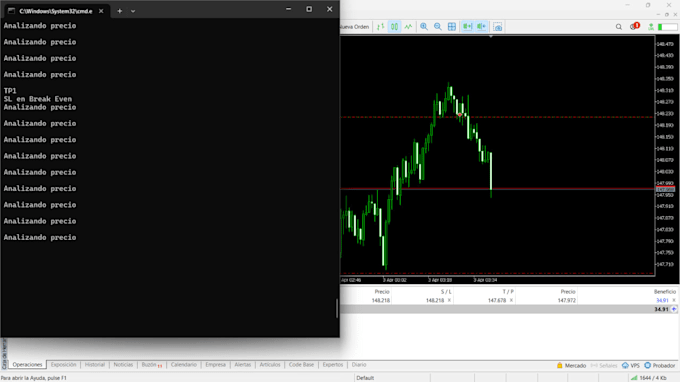Select bar chart display in MetaTrader toolbar
The height and width of the screenshot is (382, 680).
380,27
